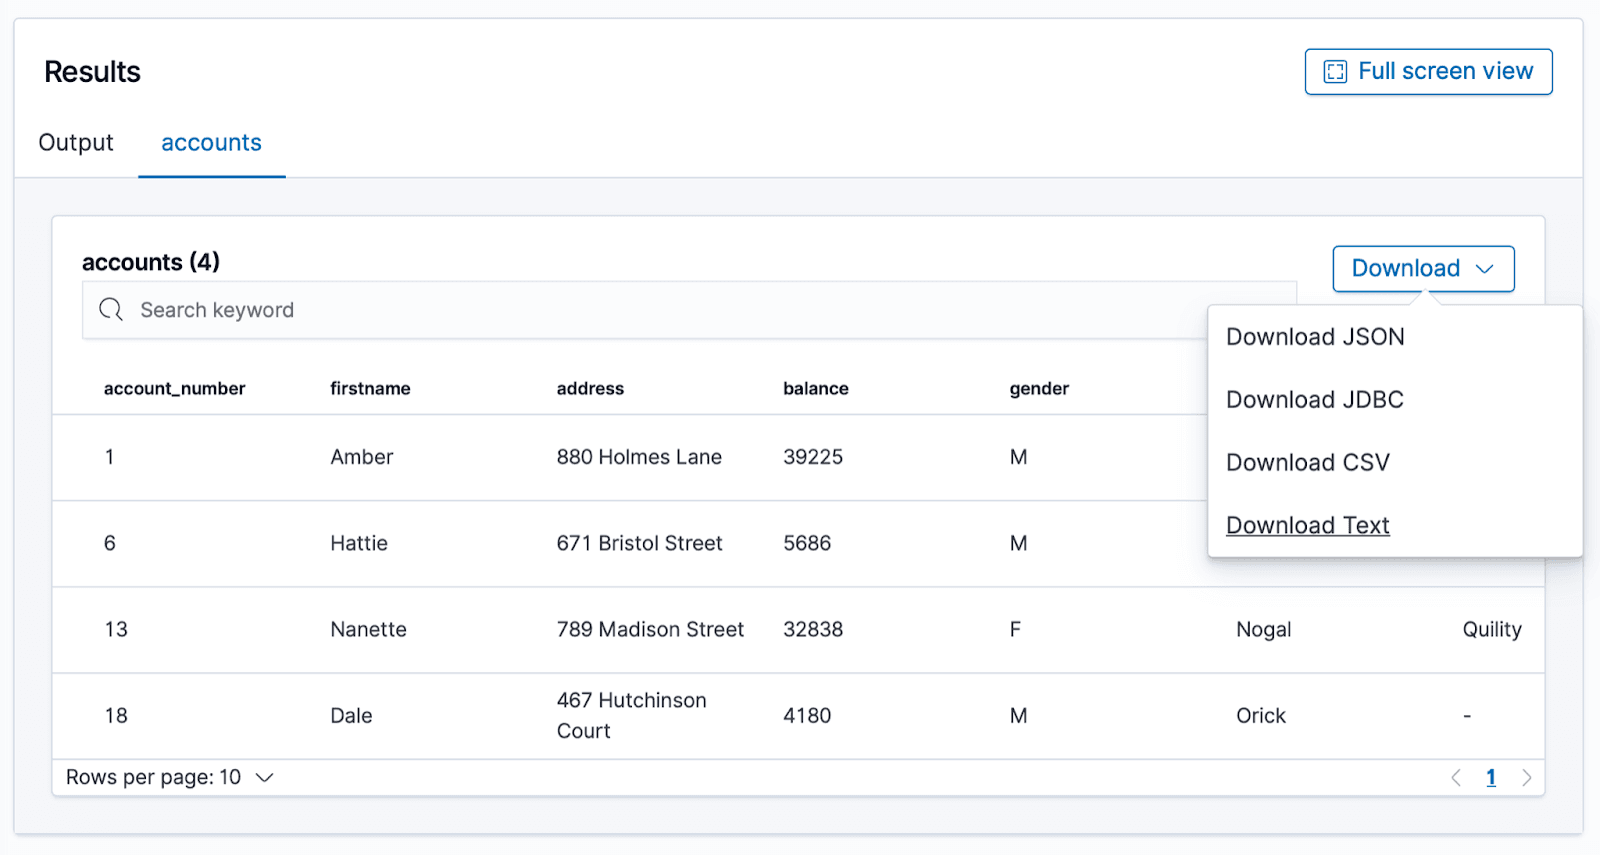Screen dimensions: 1600x855
Task: Click the firstname cell Amber
Action: click(362, 457)
